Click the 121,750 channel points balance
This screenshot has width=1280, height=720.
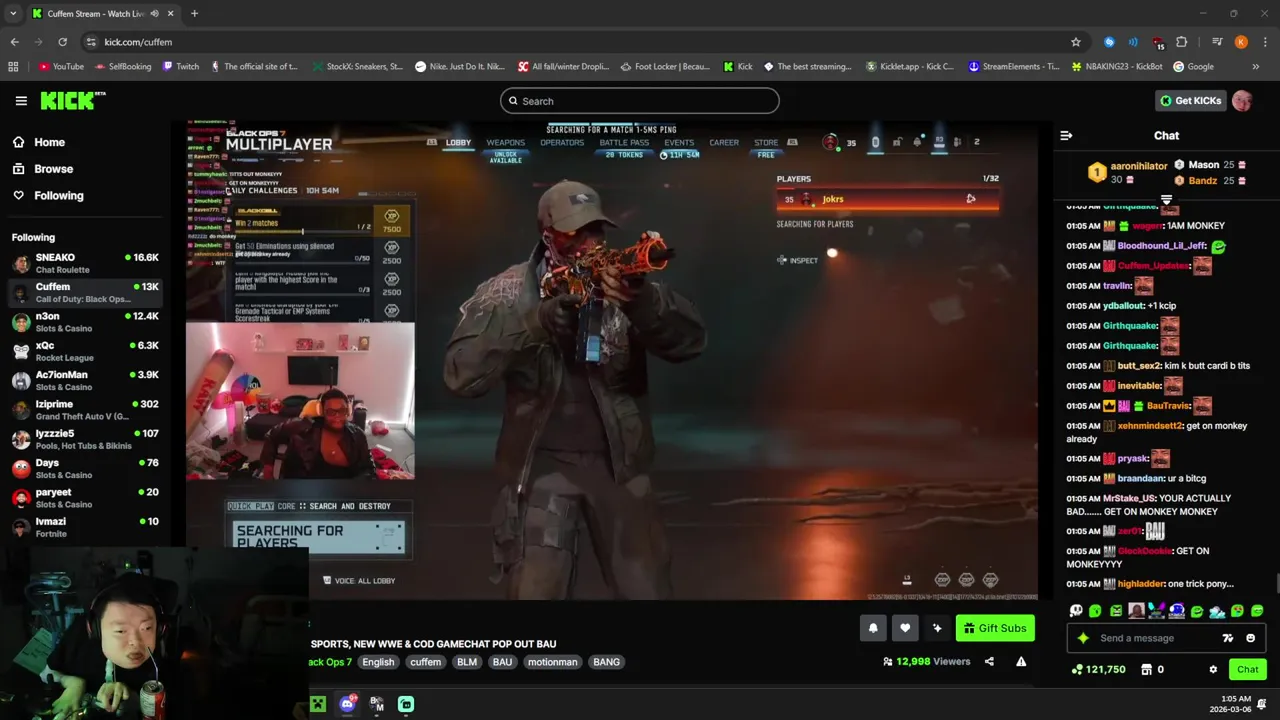pyautogui.click(x=1098, y=669)
